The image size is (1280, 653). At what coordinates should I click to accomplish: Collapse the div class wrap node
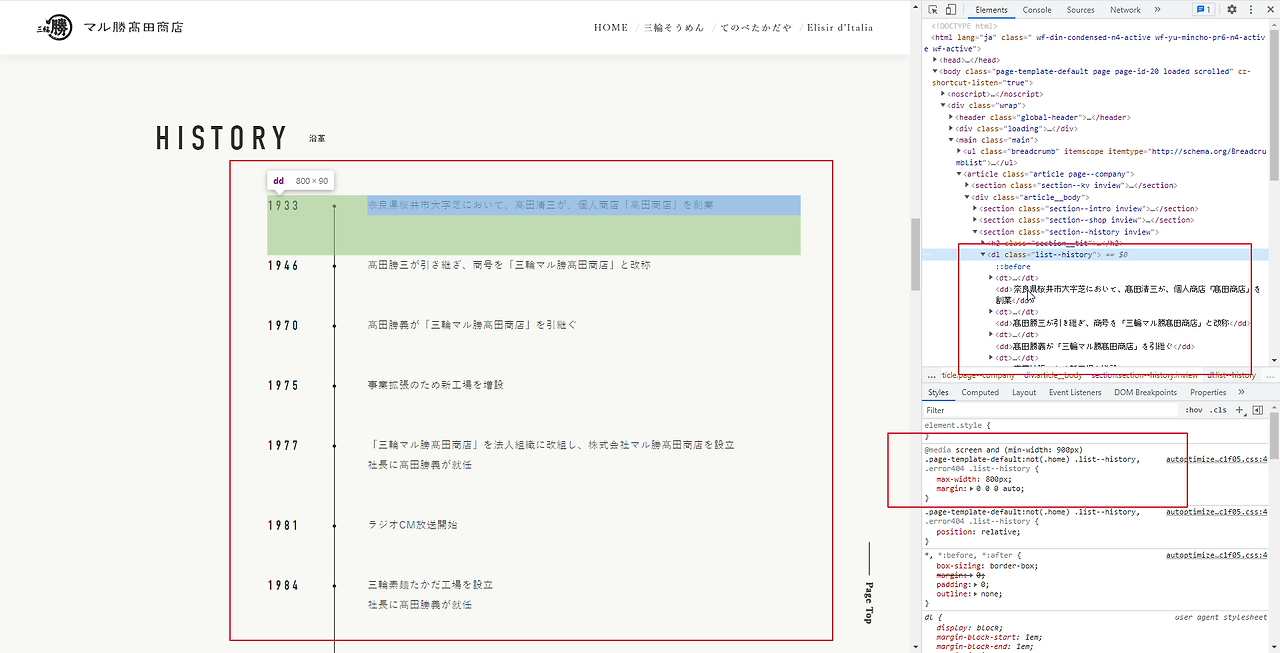(x=943, y=105)
